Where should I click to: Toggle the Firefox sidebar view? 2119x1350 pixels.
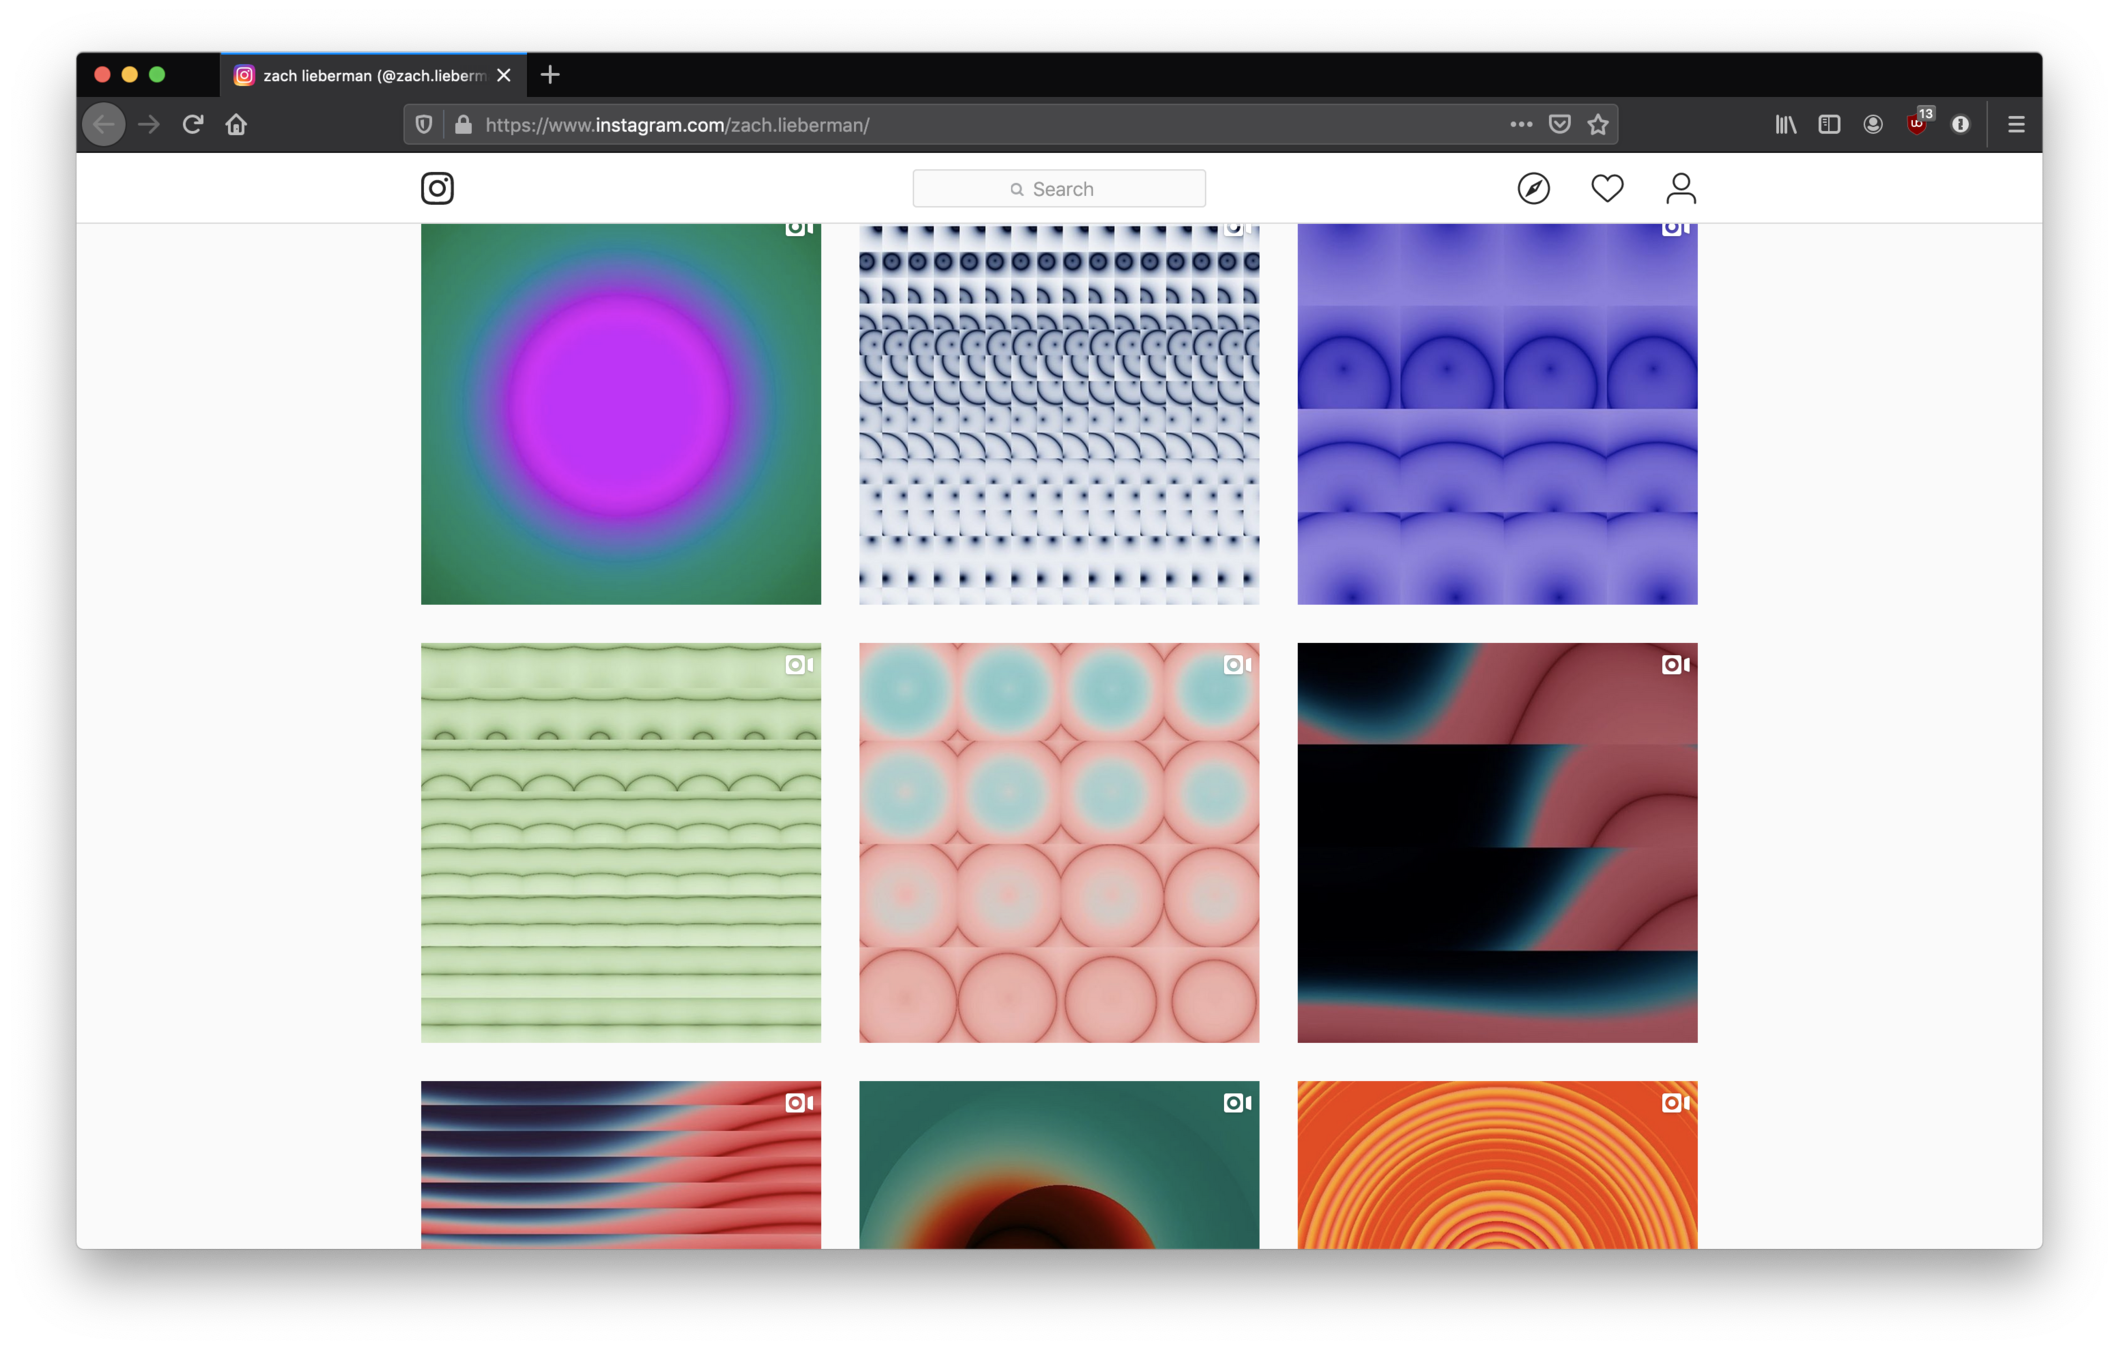(x=1829, y=125)
